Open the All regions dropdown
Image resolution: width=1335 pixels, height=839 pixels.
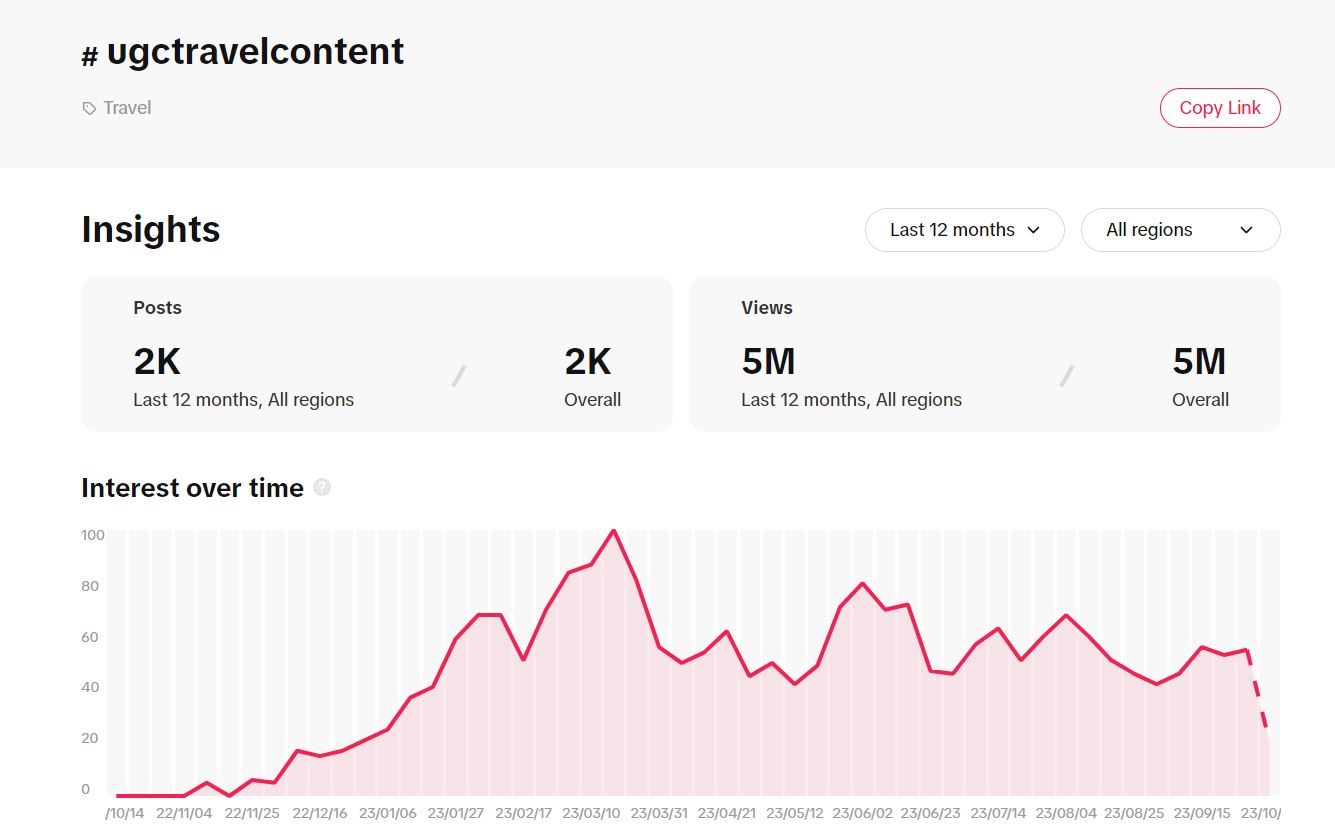tap(1180, 230)
